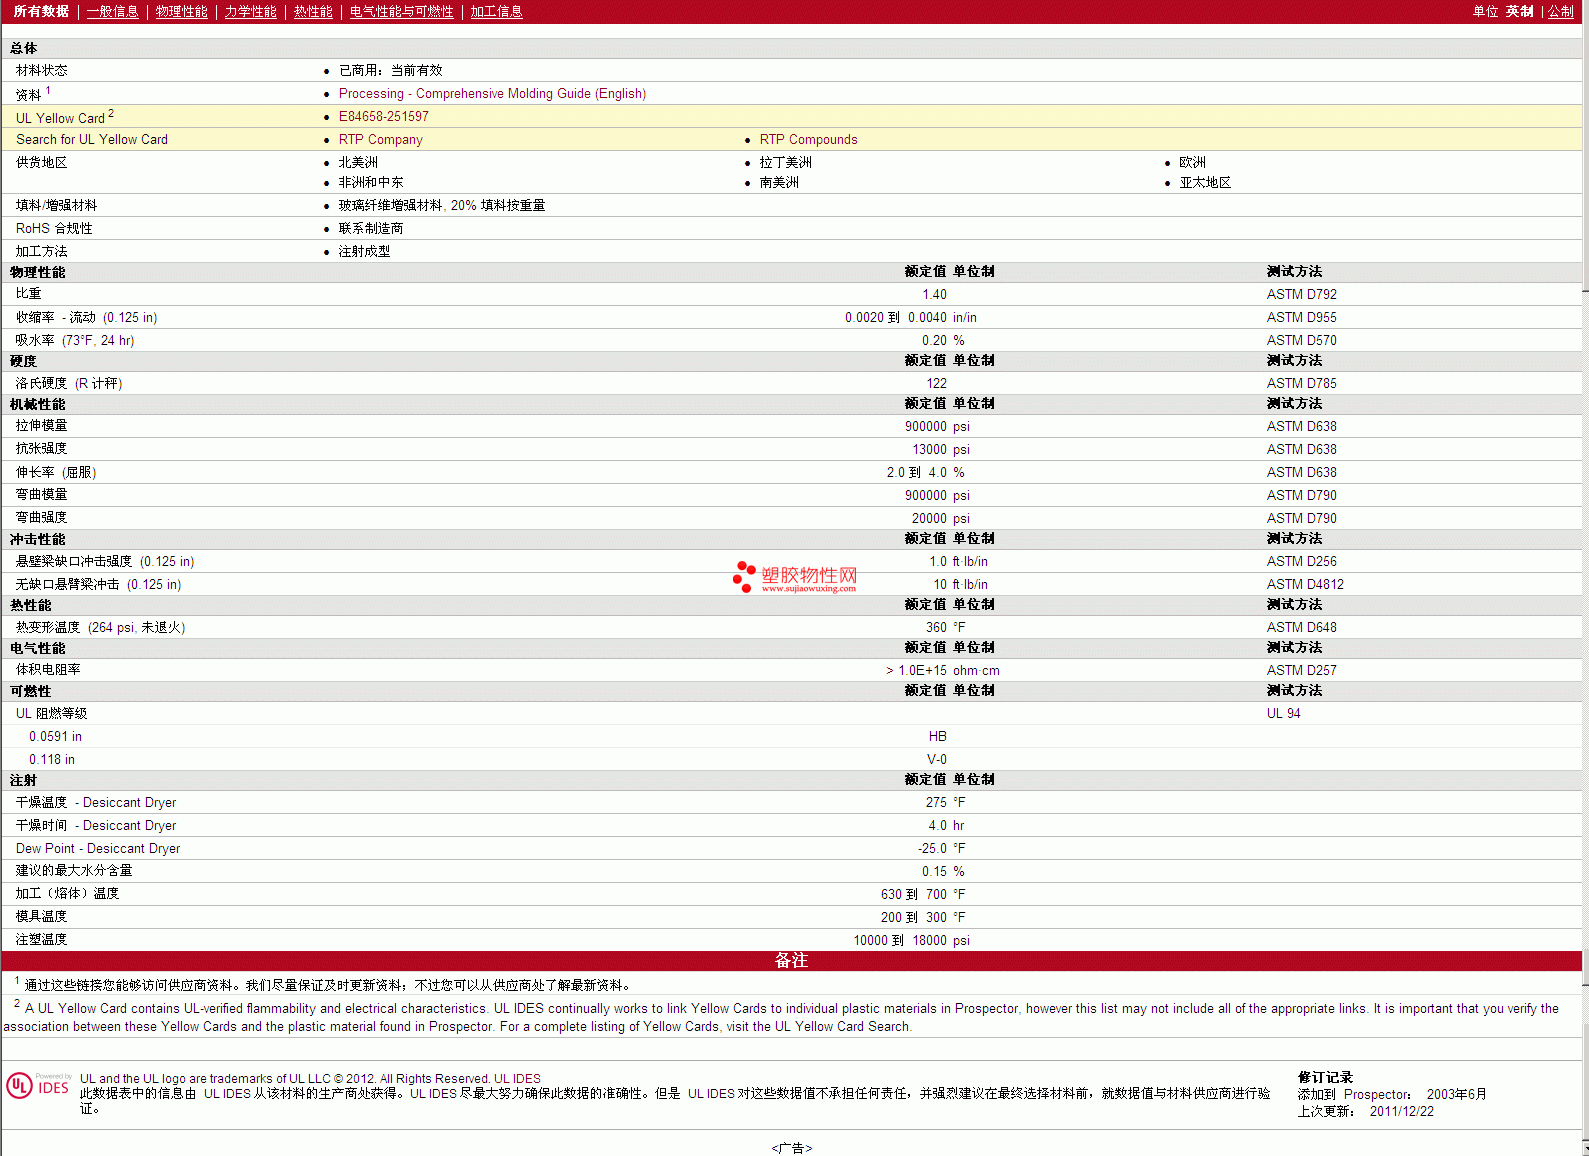Click the UL 94 test method
Screen dimensions: 1589x1156
click(1283, 713)
